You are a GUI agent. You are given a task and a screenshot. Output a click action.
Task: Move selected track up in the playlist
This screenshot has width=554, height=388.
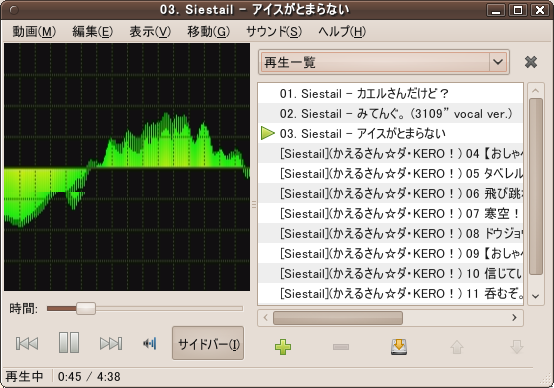coord(457,347)
